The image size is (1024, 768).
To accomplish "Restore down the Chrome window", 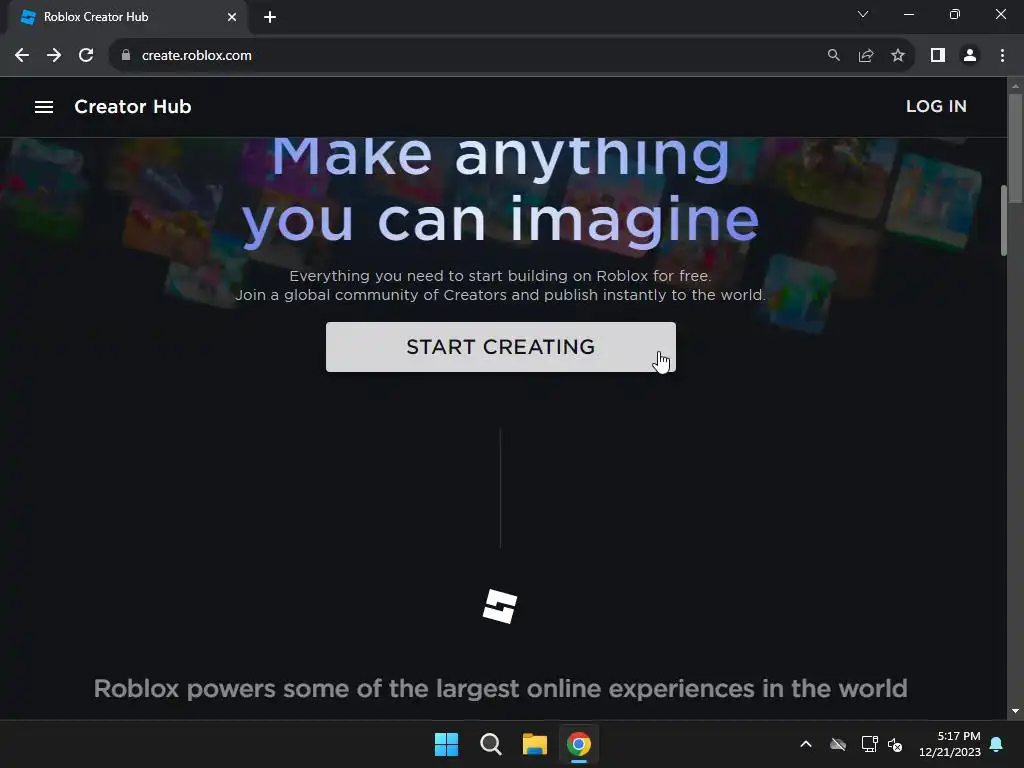I will point(955,14).
